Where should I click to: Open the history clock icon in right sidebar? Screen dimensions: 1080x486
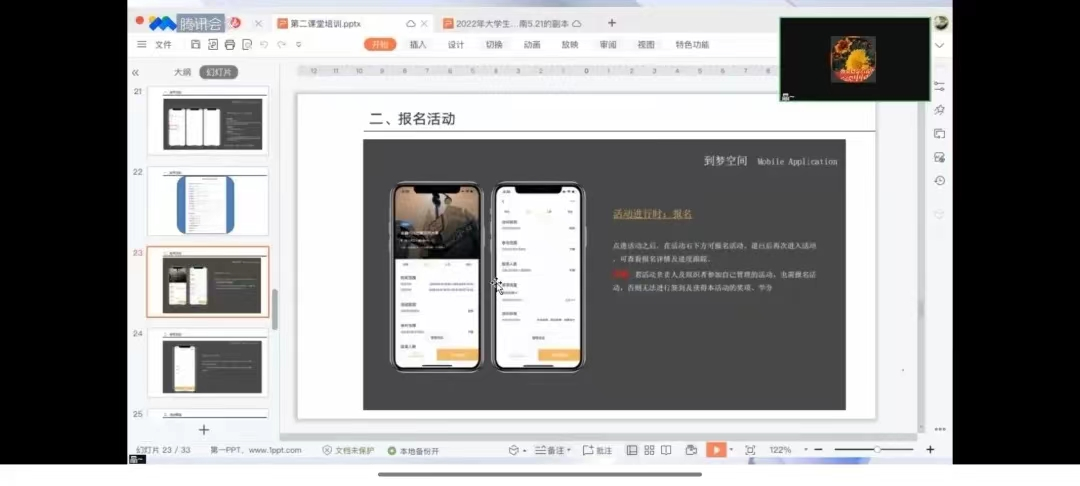pyautogui.click(x=939, y=180)
